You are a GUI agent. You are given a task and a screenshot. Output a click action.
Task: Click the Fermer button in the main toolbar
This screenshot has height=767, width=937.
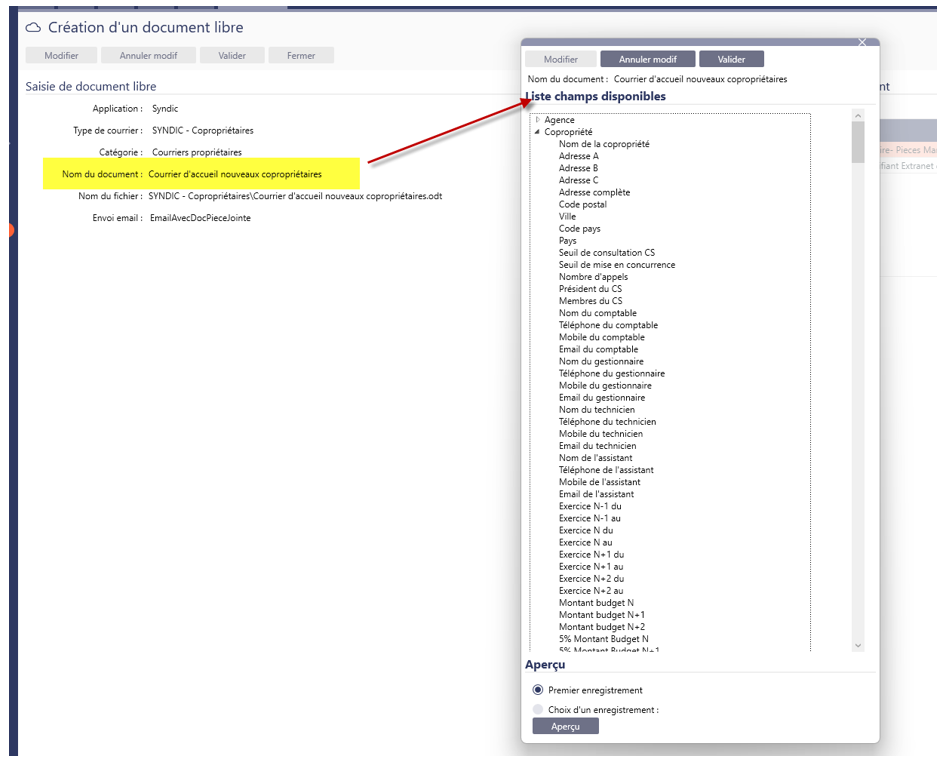click(x=301, y=56)
